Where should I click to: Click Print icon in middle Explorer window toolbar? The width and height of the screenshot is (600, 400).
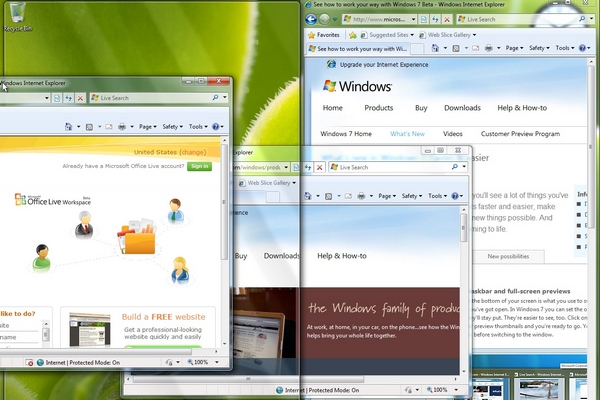tap(361, 196)
